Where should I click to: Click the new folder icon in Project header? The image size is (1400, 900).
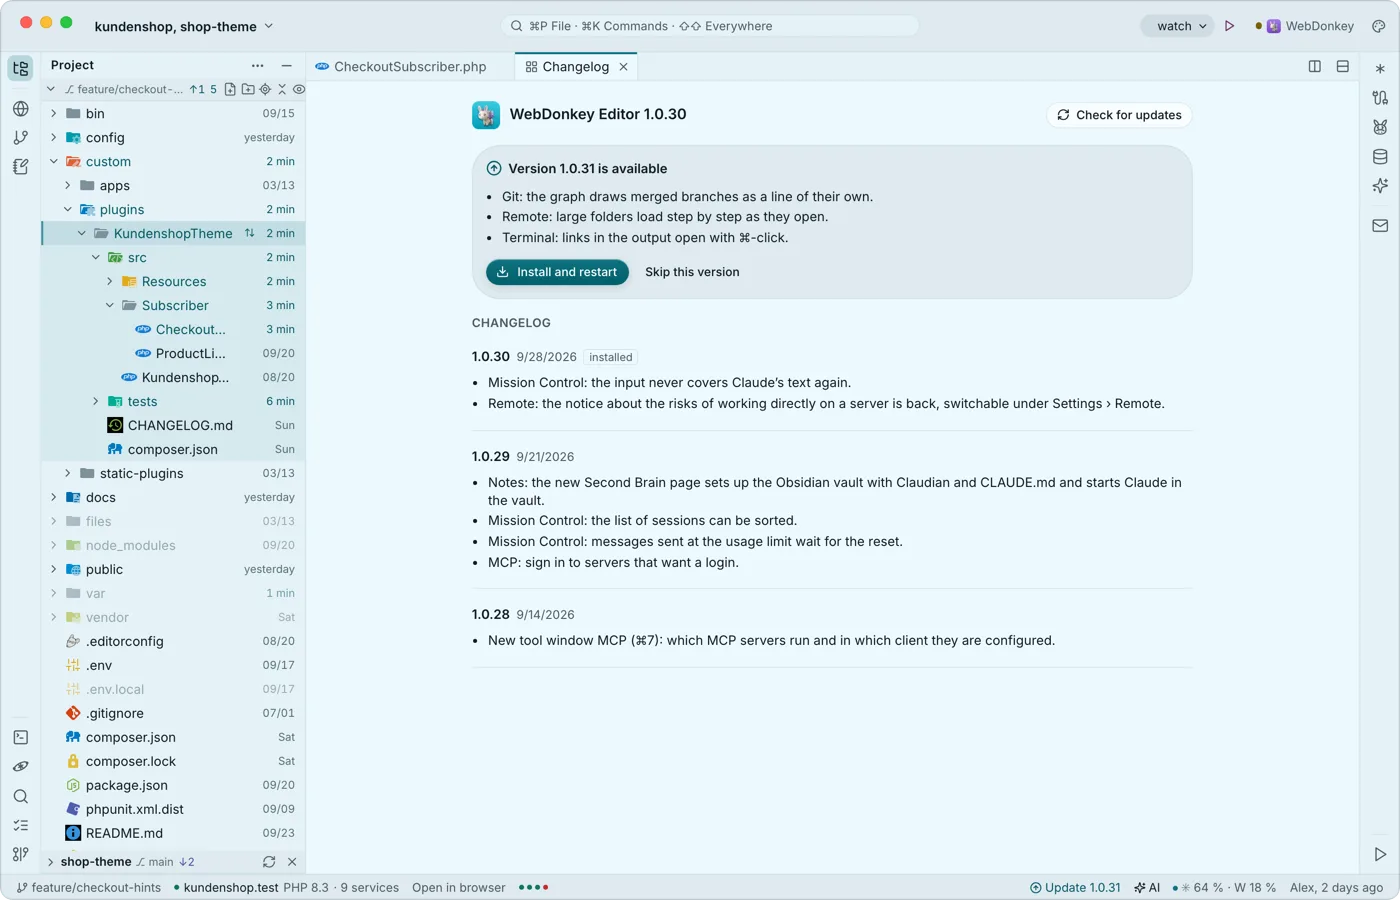click(x=248, y=89)
